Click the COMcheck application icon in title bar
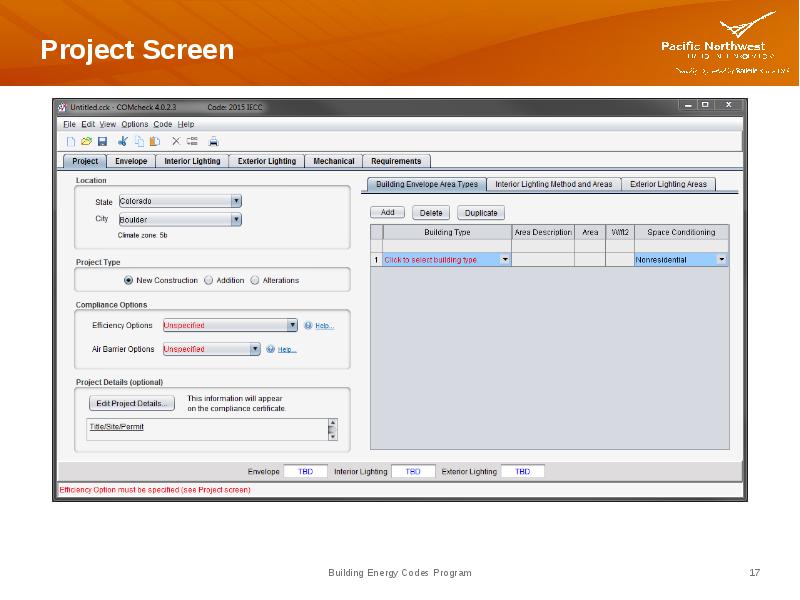This screenshot has height=600, width=800. (63, 107)
